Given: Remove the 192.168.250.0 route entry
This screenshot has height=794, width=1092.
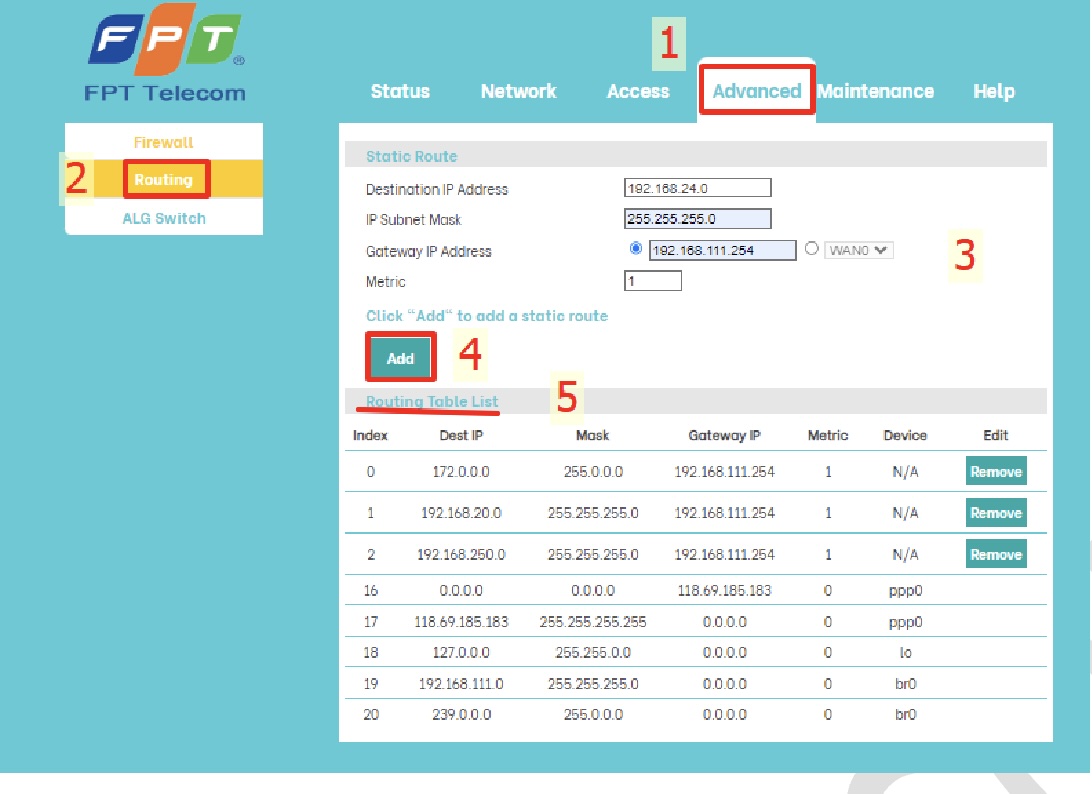Looking at the screenshot, I should [995, 554].
